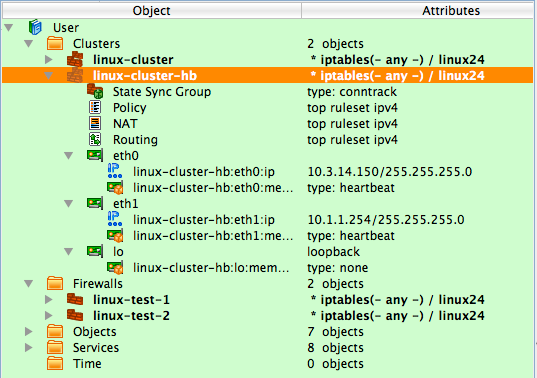Expand the linux-test-2 firewall
Viewport: 537px width, 378px height.
coord(49,315)
